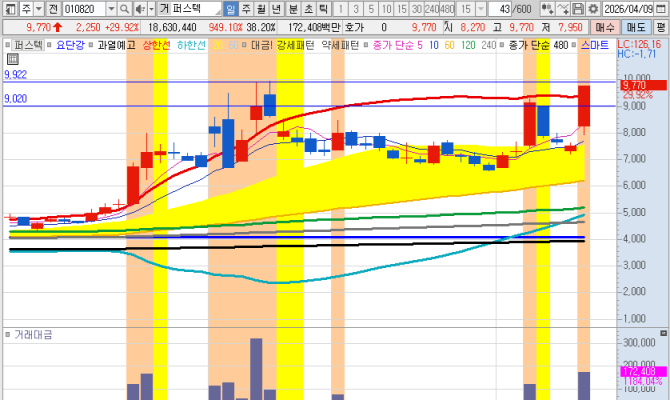Select the 분 minute chart period button

pyautogui.click(x=293, y=8)
